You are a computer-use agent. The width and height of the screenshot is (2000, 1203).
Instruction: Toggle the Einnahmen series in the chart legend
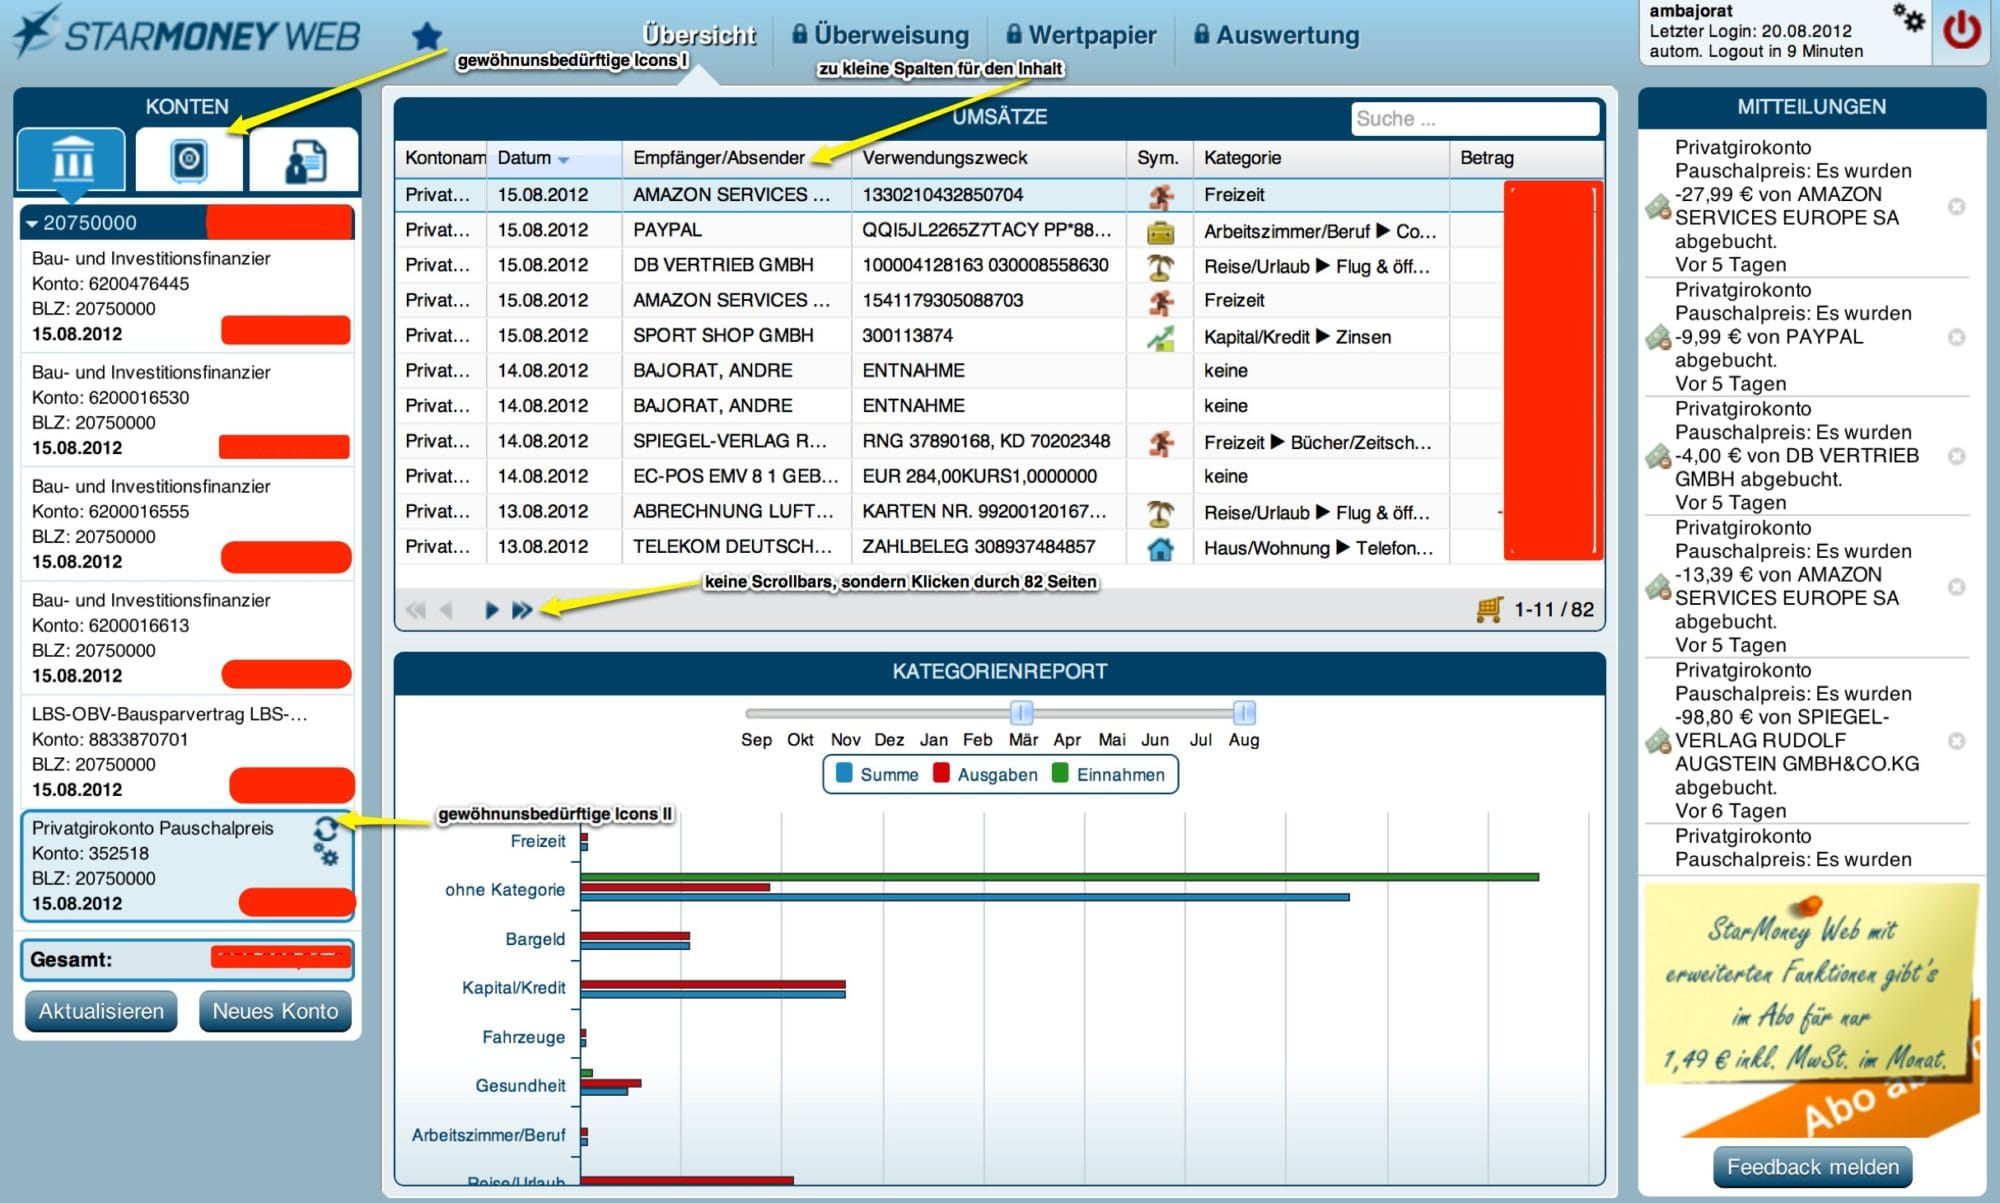click(1108, 774)
